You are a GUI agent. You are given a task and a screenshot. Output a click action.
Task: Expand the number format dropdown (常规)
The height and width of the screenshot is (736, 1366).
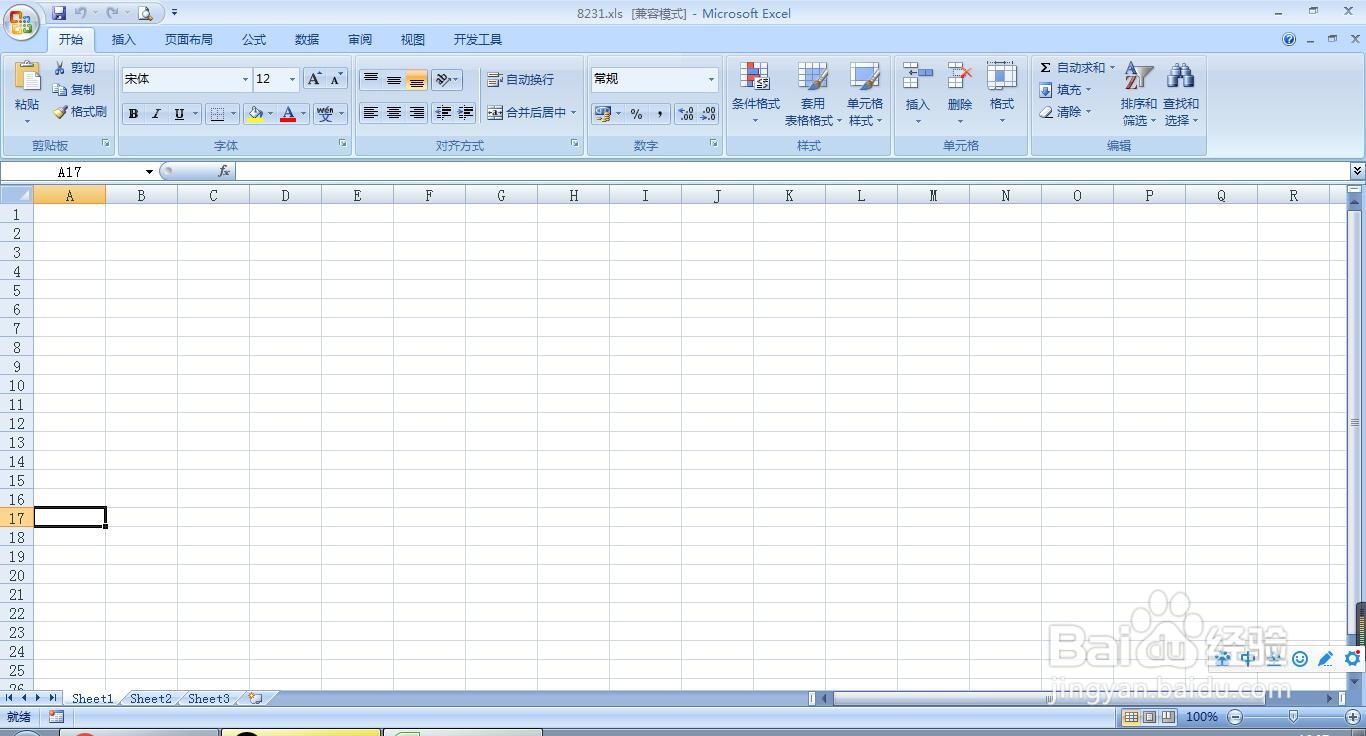711,79
